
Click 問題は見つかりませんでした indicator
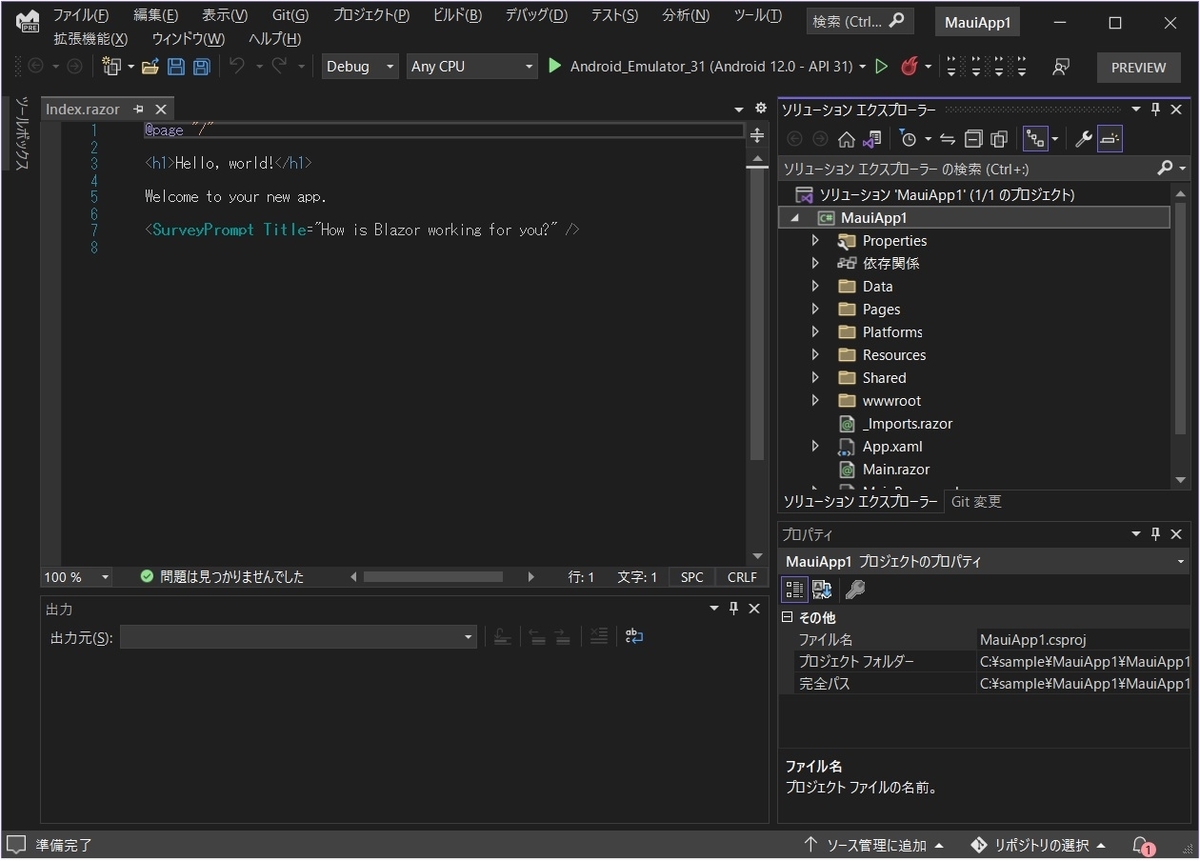[222, 577]
